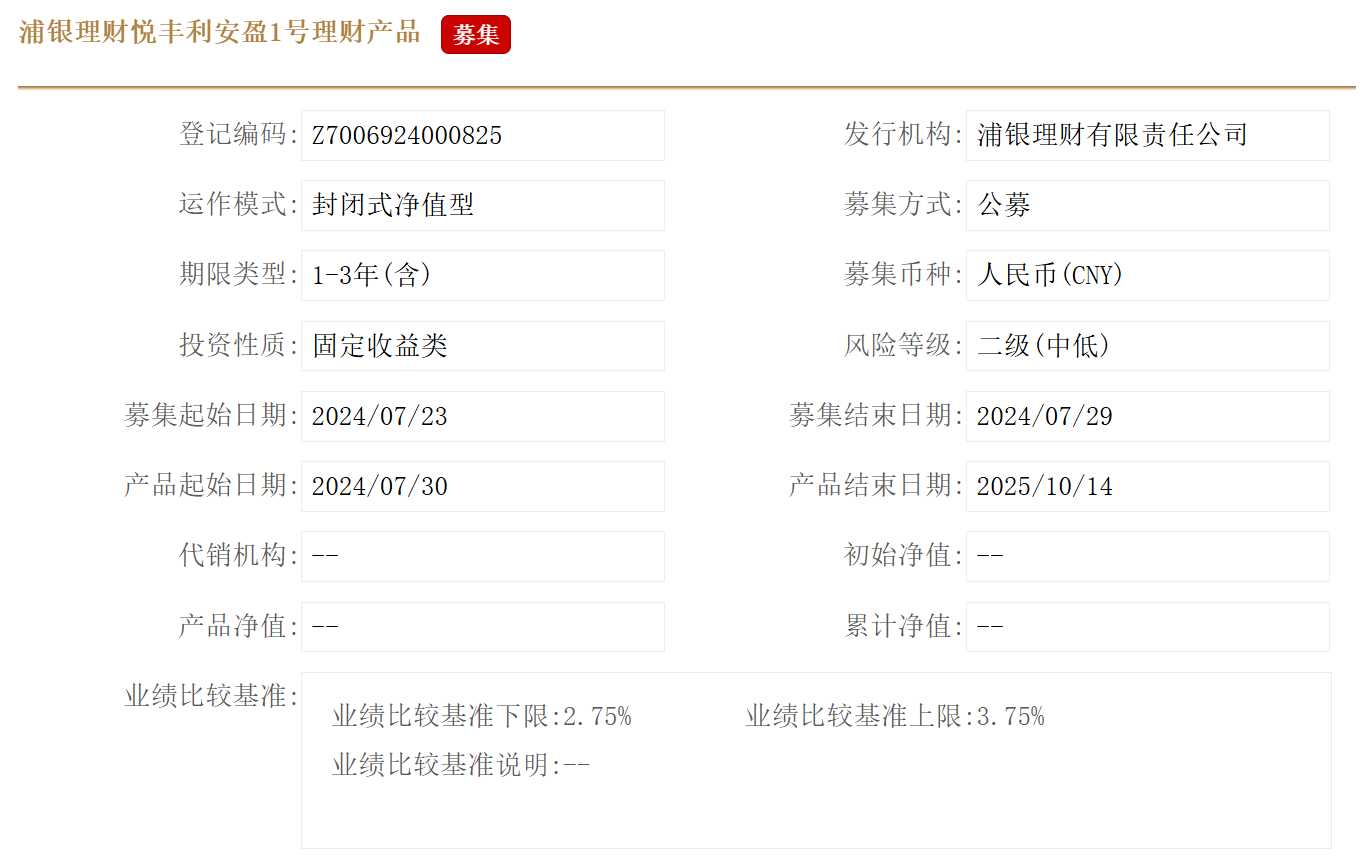Viewport: 1360px width, 867px height.
Task: Click the benchmark upper limit text 3.75%
Action: click(x=1011, y=717)
